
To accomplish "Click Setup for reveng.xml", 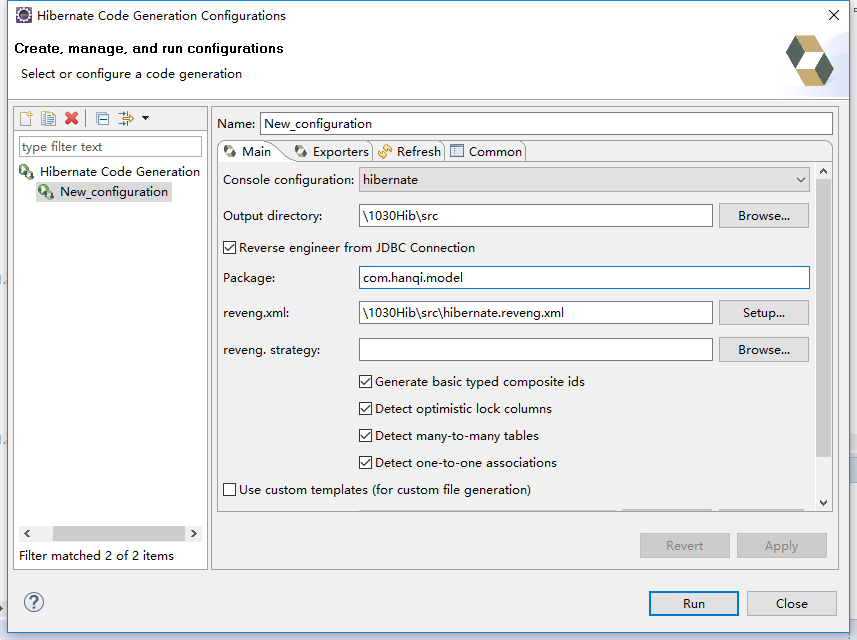I will pos(764,313).
